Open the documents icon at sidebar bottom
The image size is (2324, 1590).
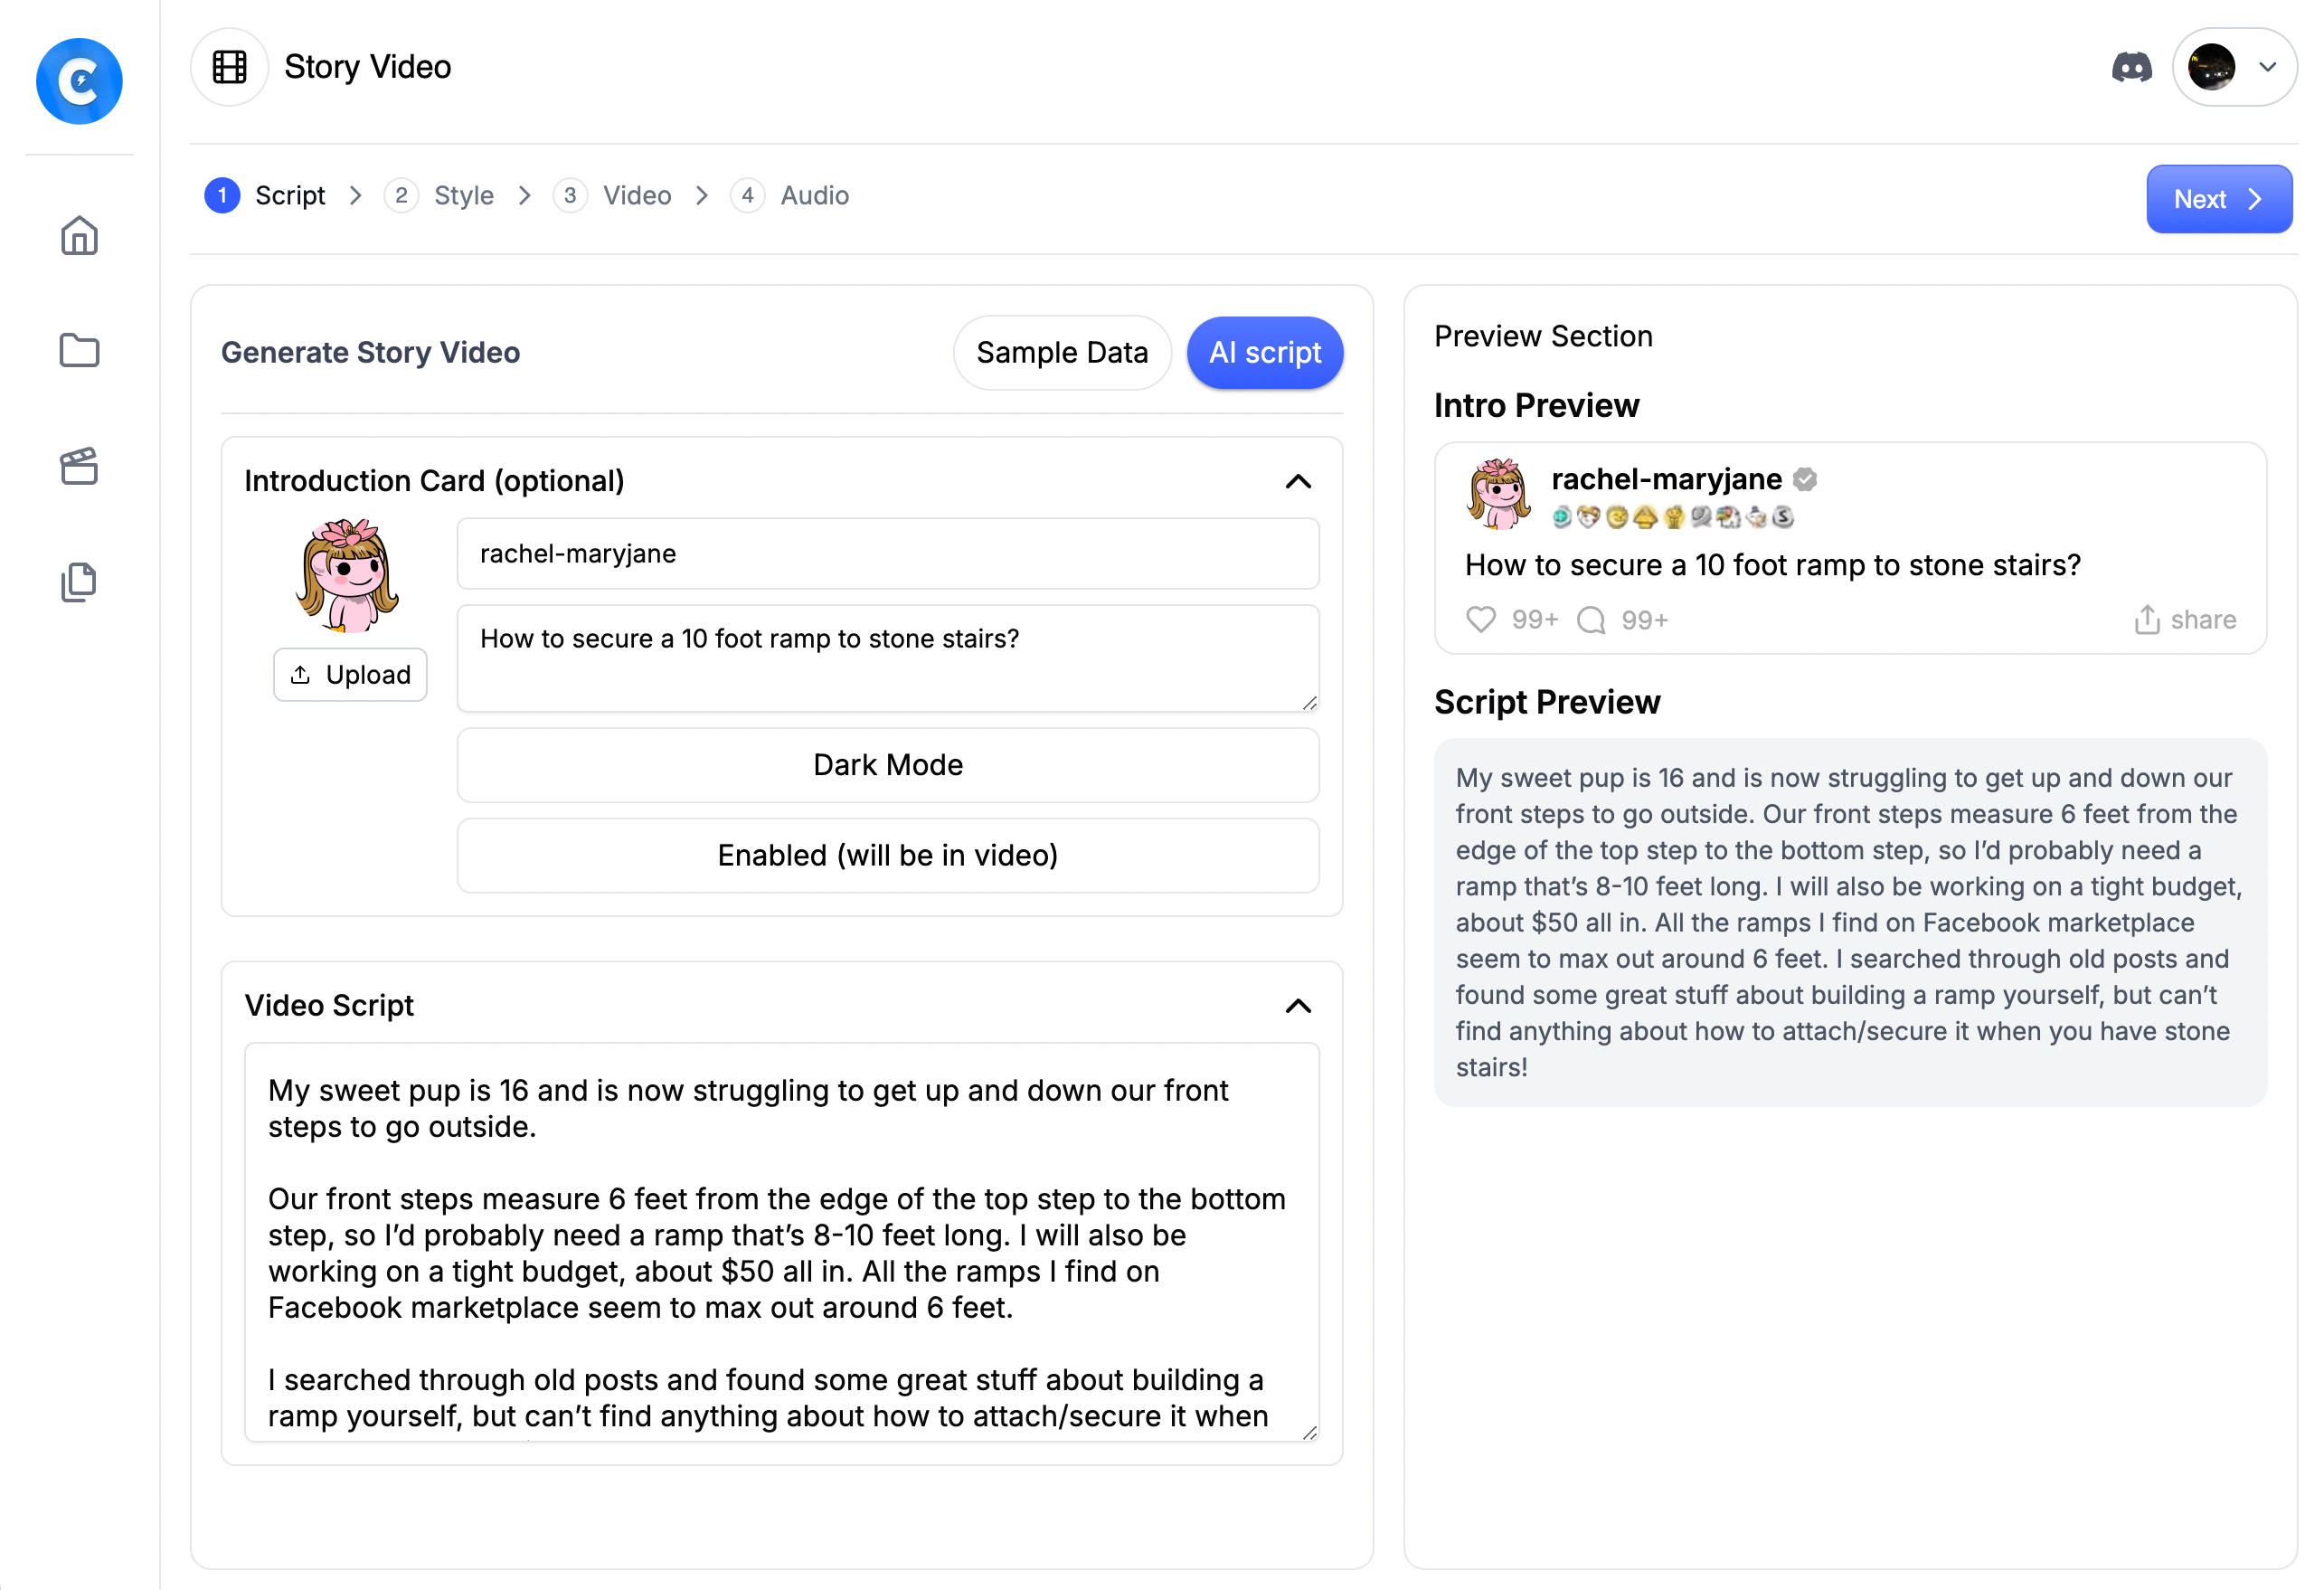tap(79, 582)
